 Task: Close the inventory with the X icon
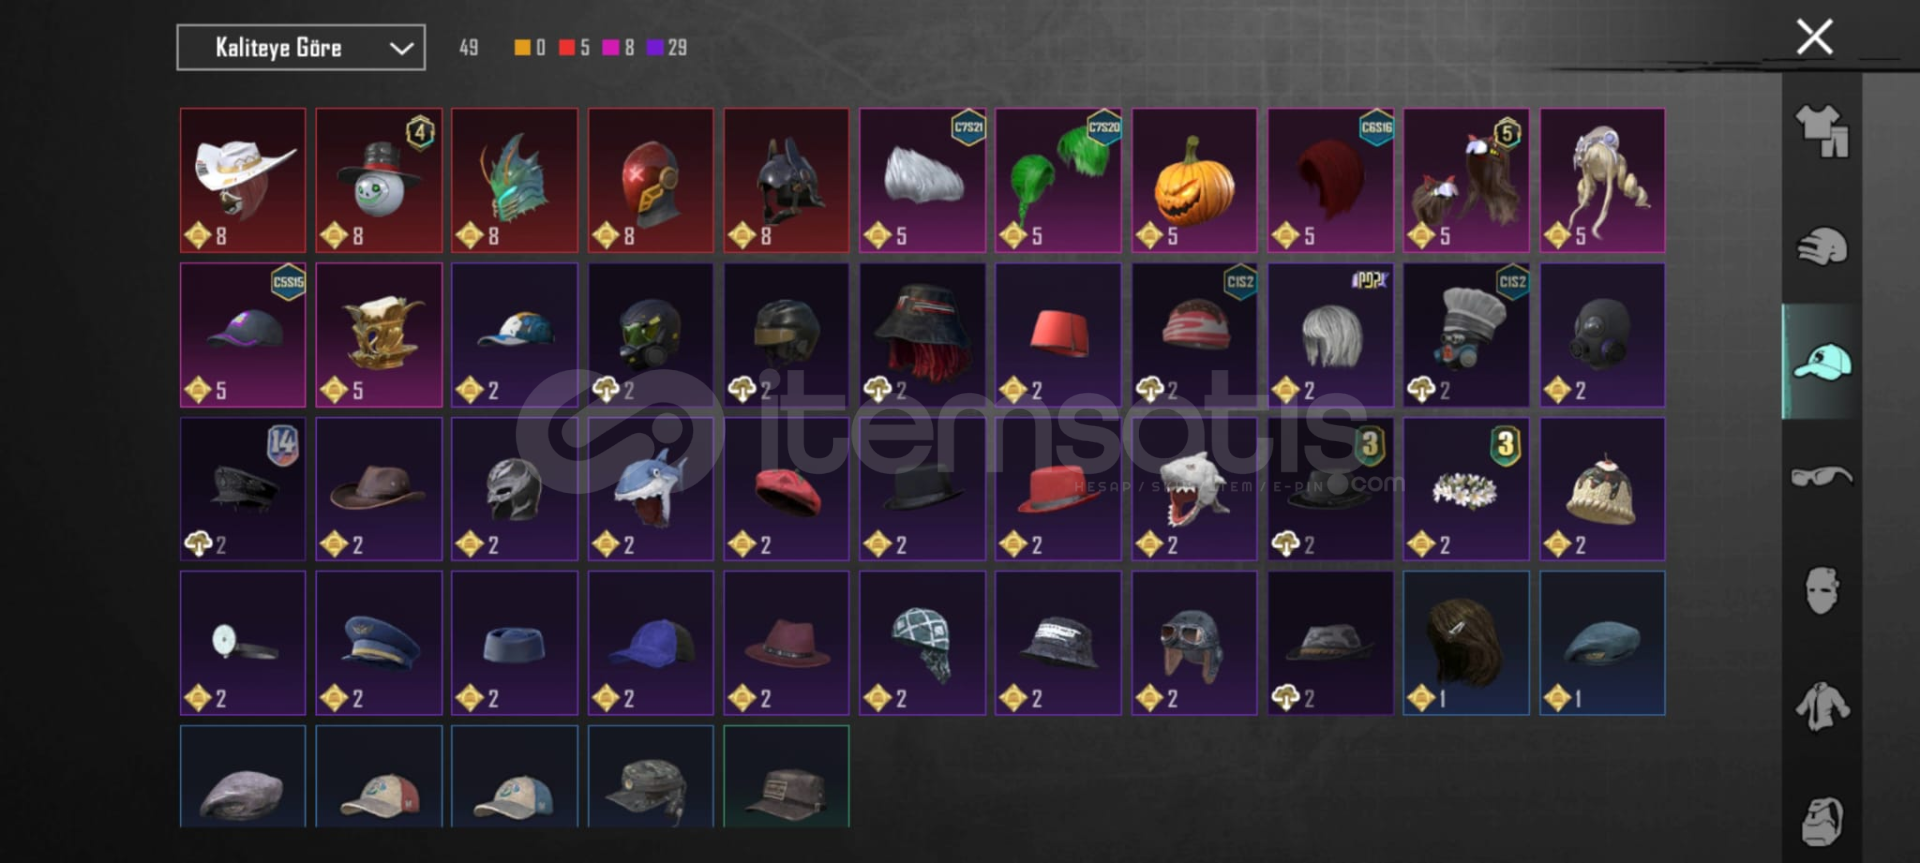pos(1814,37)
